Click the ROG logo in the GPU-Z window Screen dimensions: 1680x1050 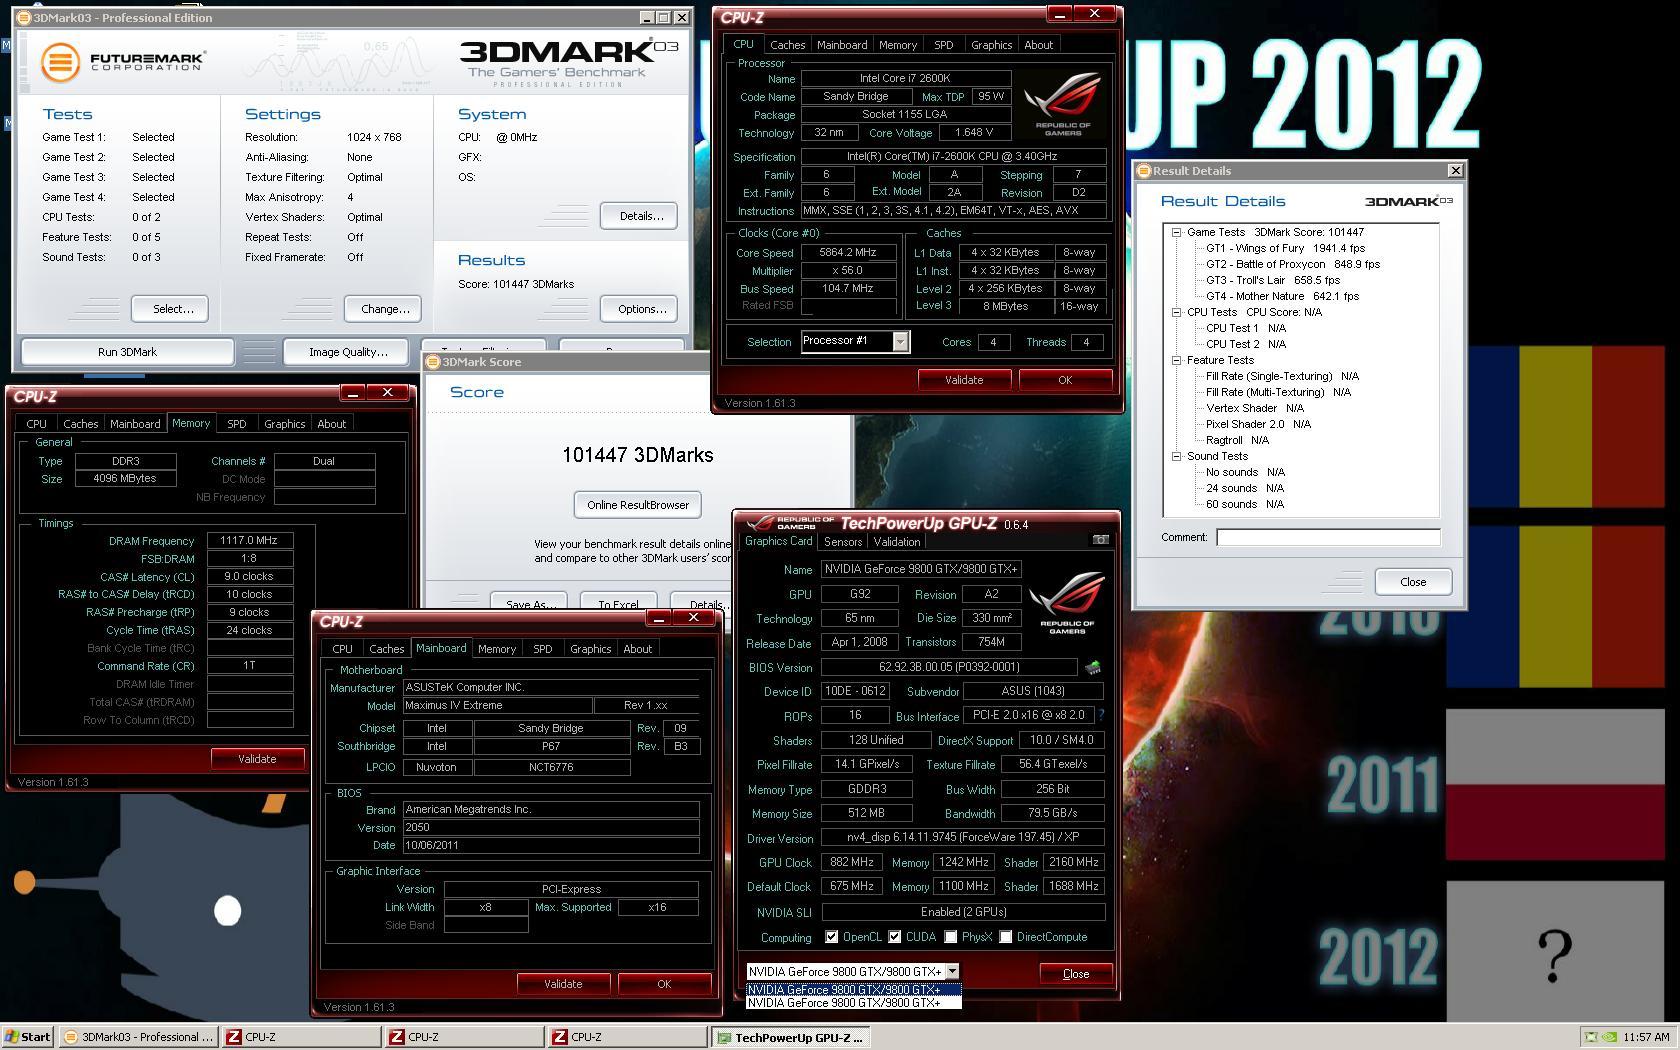pos(1067,602)
